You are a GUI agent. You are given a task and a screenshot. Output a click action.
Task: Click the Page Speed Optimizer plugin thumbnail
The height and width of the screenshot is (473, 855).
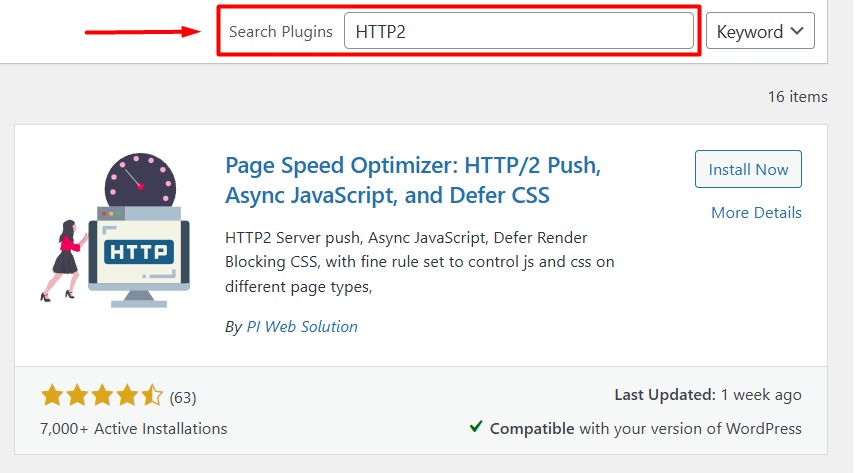[x=115, y=230]
